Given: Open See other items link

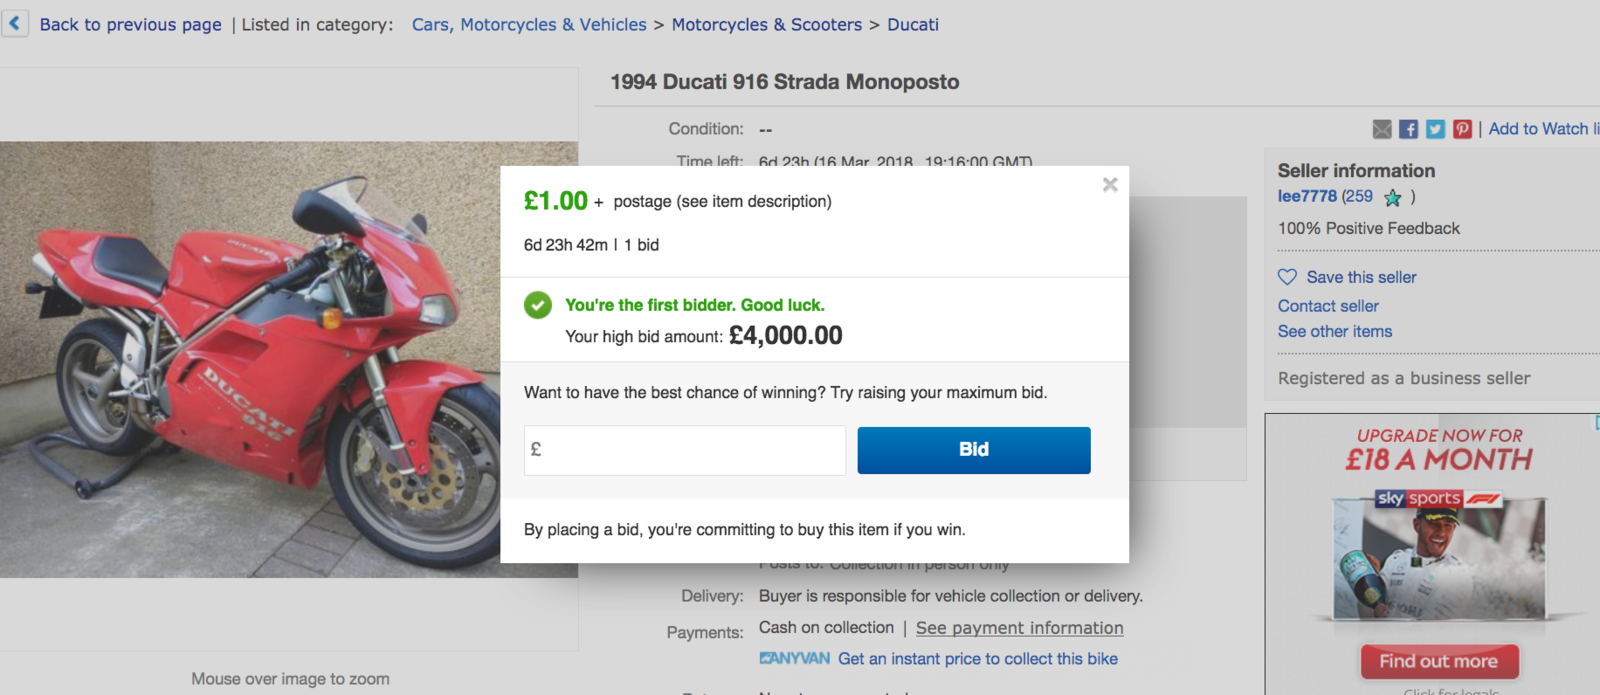Looking at the screenshot, I should point(1334,331).
